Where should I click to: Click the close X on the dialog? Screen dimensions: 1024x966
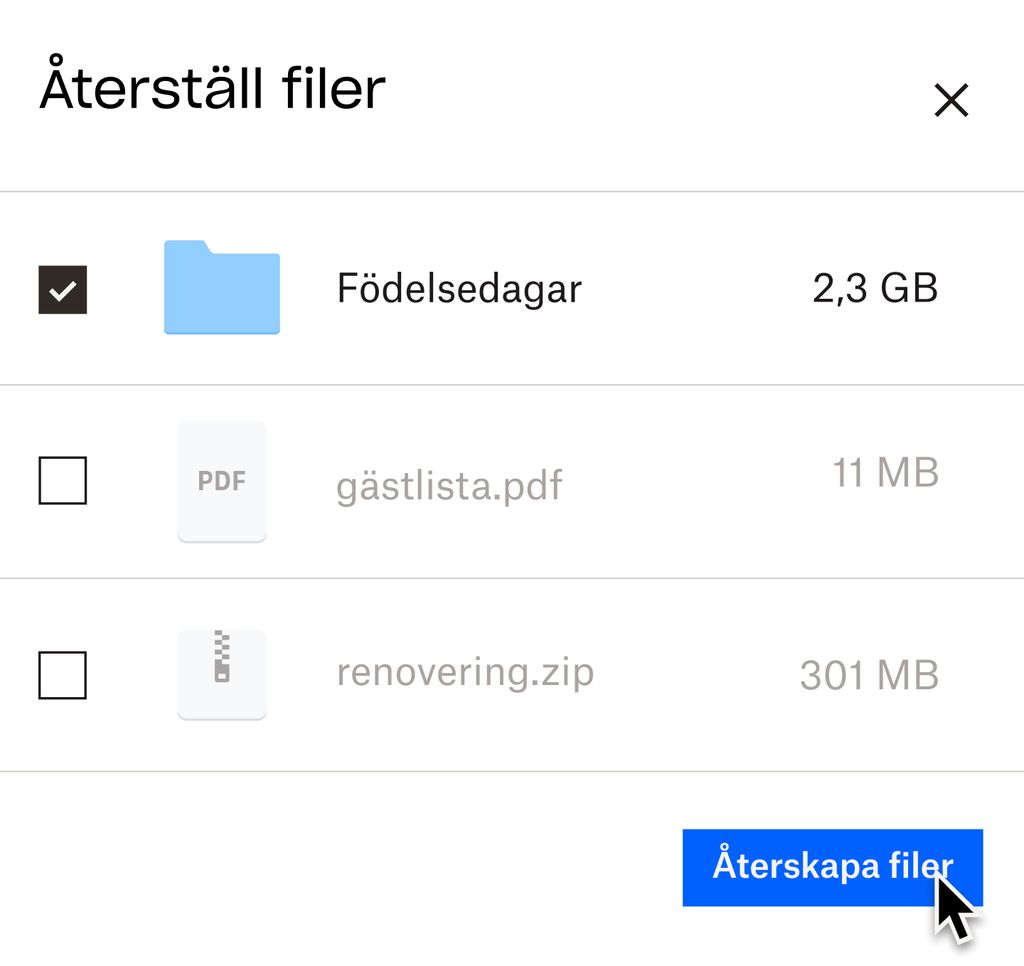coord(950,100)
